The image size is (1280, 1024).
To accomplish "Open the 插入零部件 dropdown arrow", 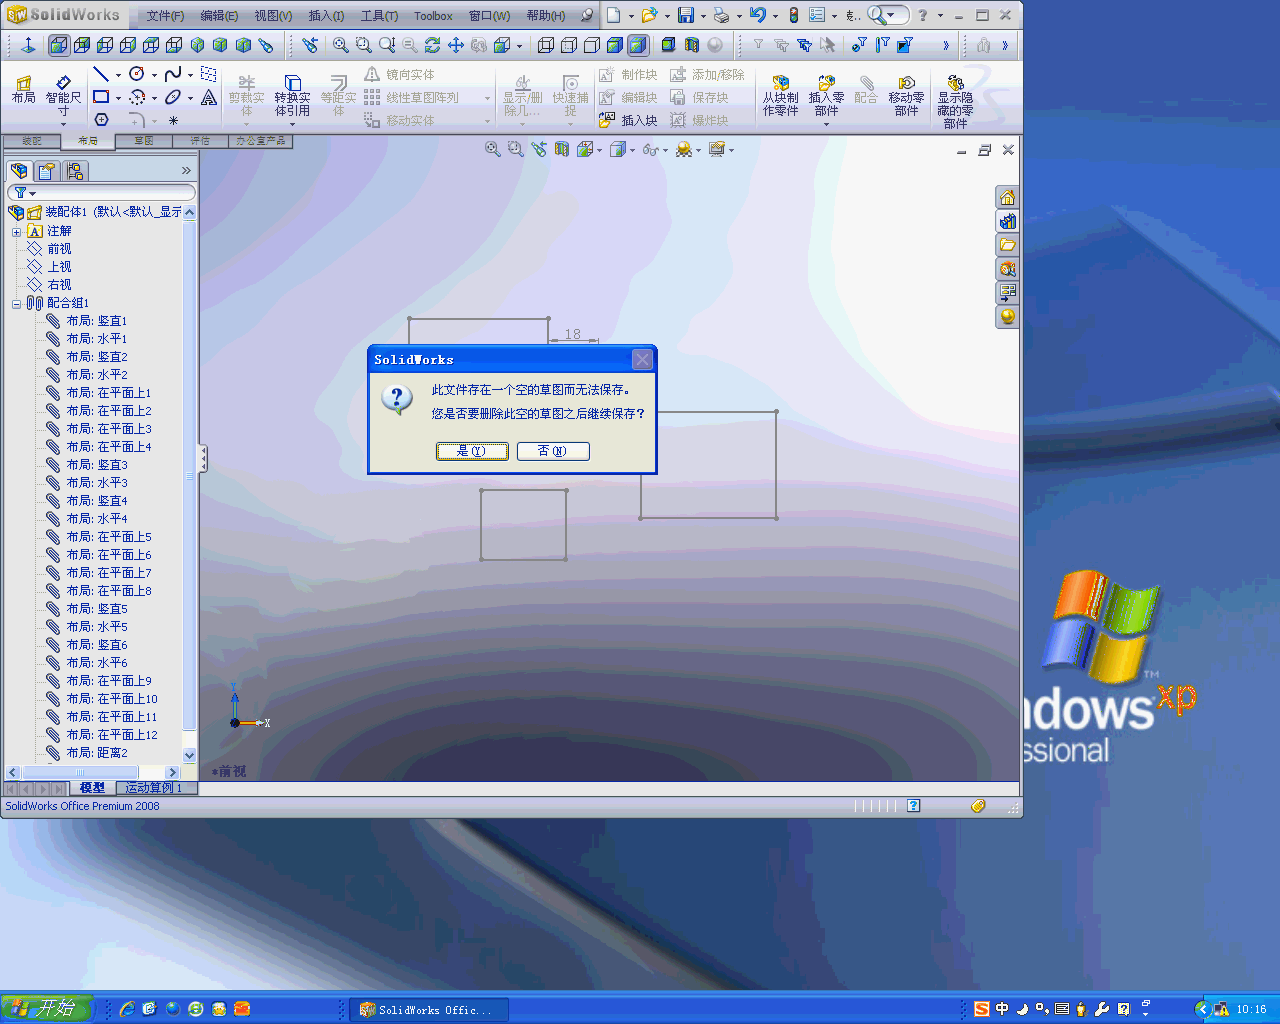I will click(826, 125).
